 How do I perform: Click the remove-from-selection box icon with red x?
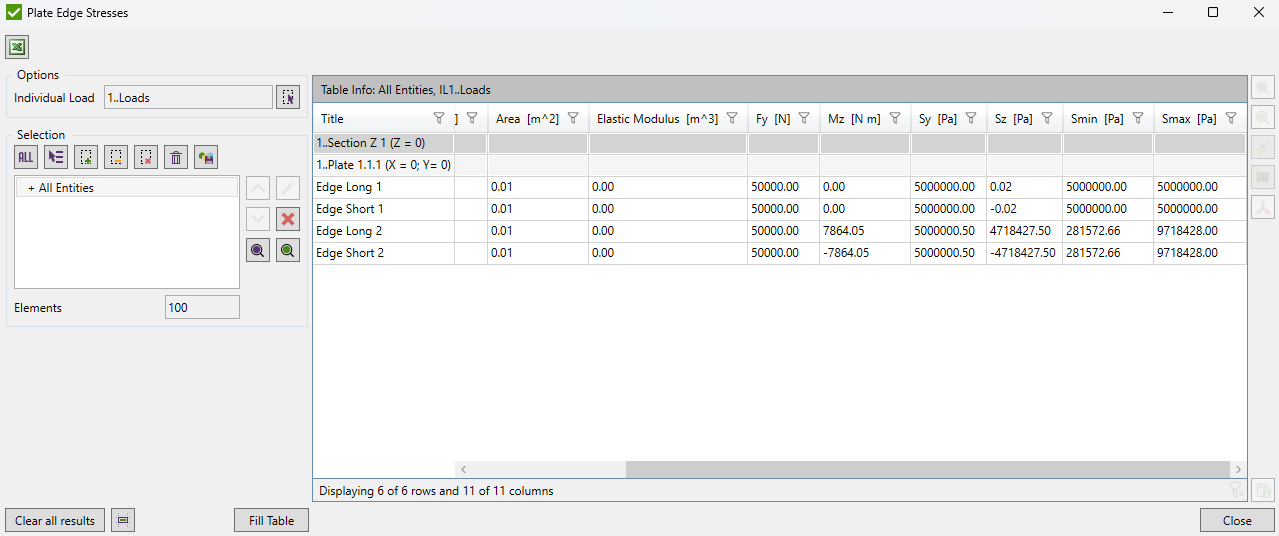[x=146, y=157]
